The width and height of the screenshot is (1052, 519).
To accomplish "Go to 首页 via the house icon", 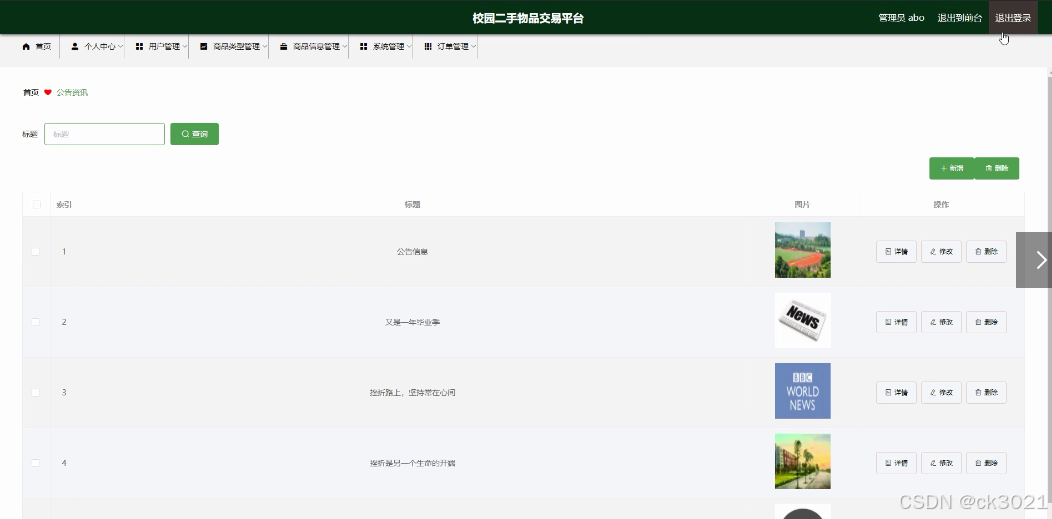I will 26,47.
